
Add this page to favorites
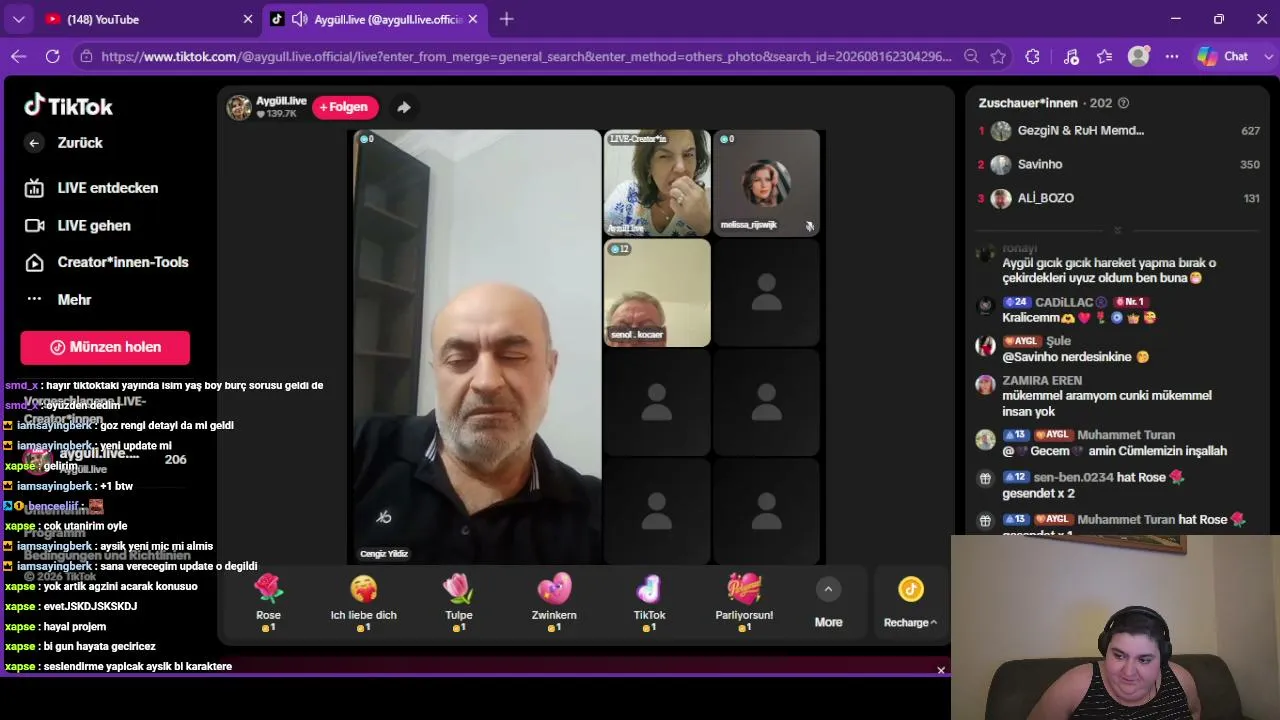[998, 57]
